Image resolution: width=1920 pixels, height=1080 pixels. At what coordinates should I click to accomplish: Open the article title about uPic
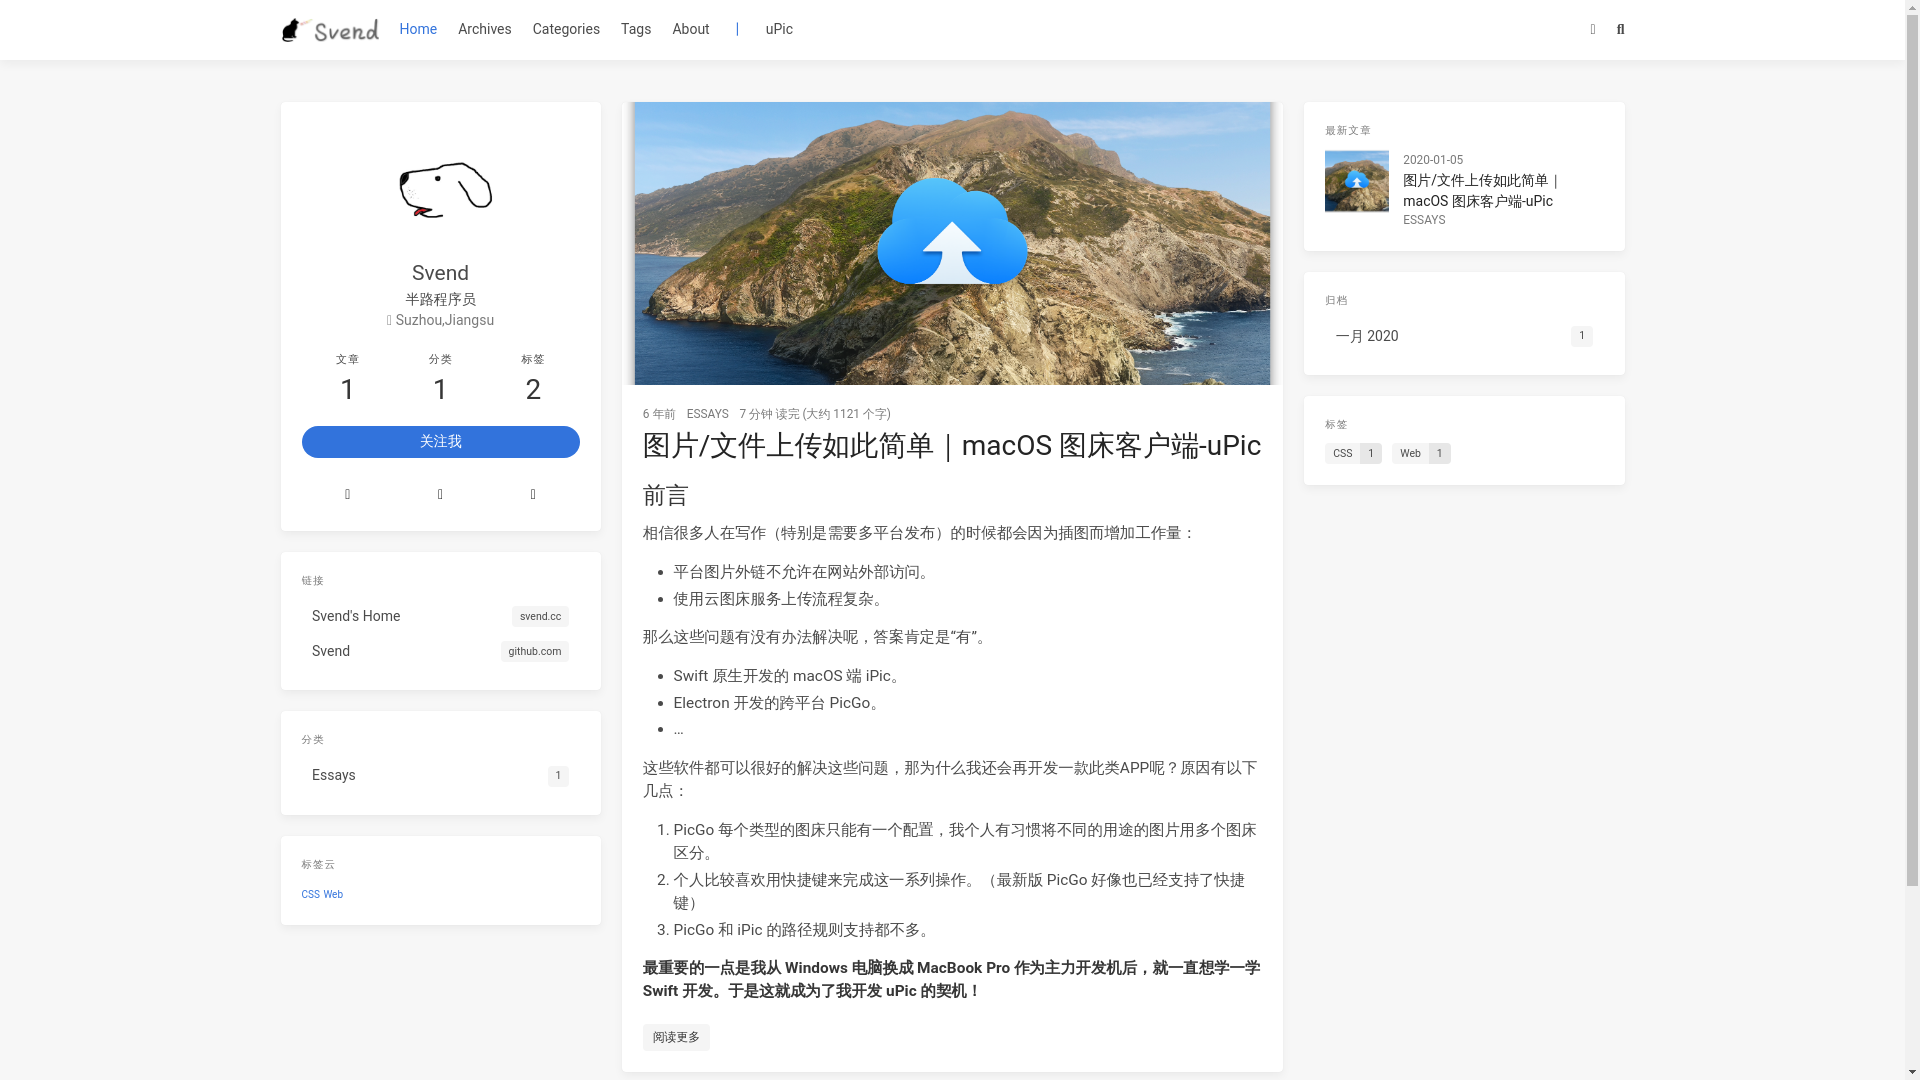click(x=952, y=445)
